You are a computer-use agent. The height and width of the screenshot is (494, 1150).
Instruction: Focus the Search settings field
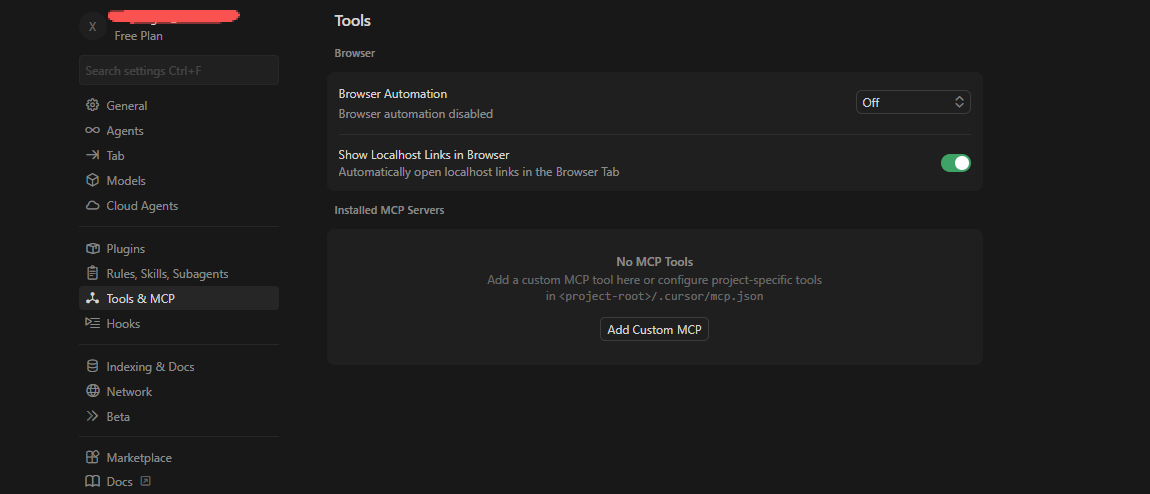click(178, 71)
